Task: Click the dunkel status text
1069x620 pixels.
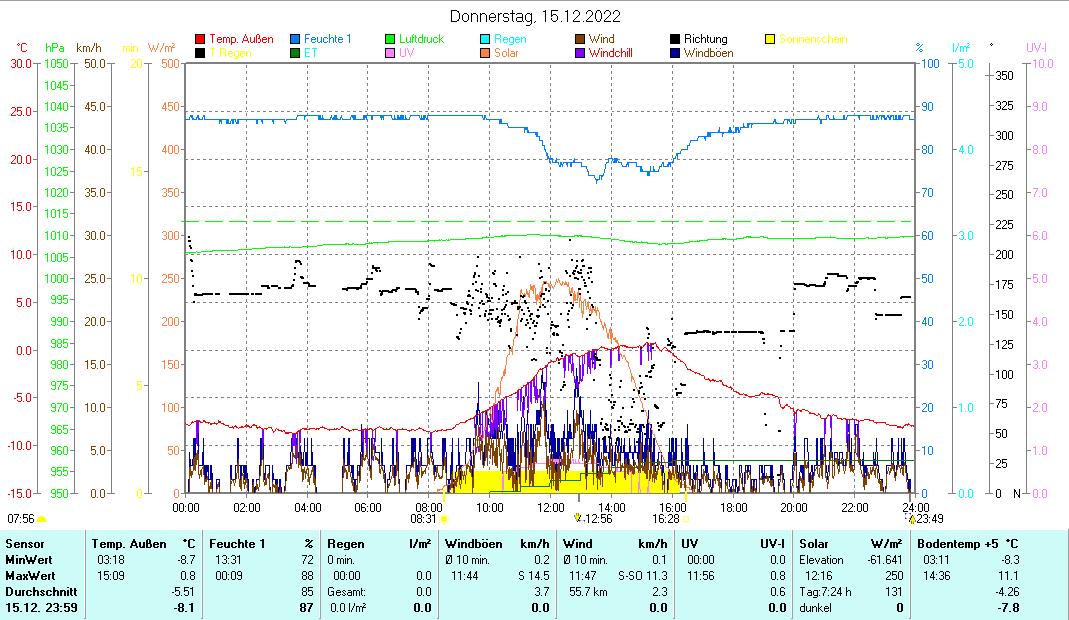Action: coord(815,608)
